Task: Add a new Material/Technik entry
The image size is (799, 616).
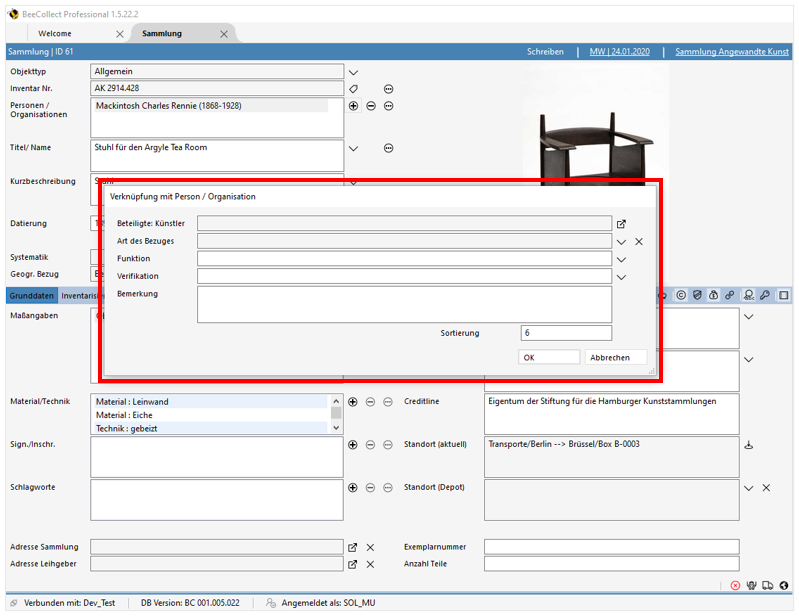Action: point(353,402)
